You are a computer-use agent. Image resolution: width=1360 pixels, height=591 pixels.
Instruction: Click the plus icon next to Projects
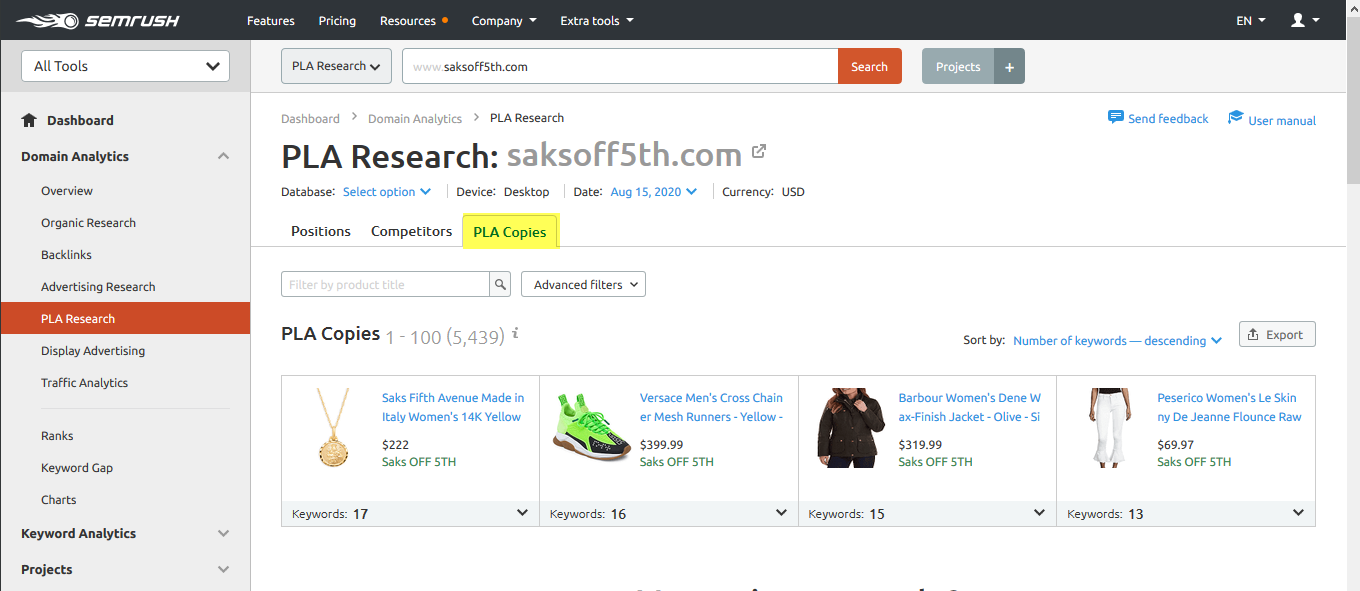click(x=1009, y=66)
